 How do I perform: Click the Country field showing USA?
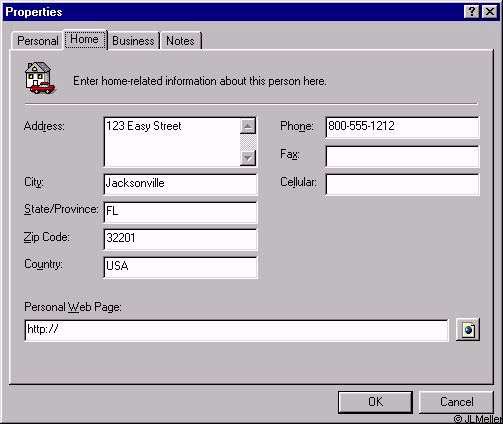[x=180, y=267]
